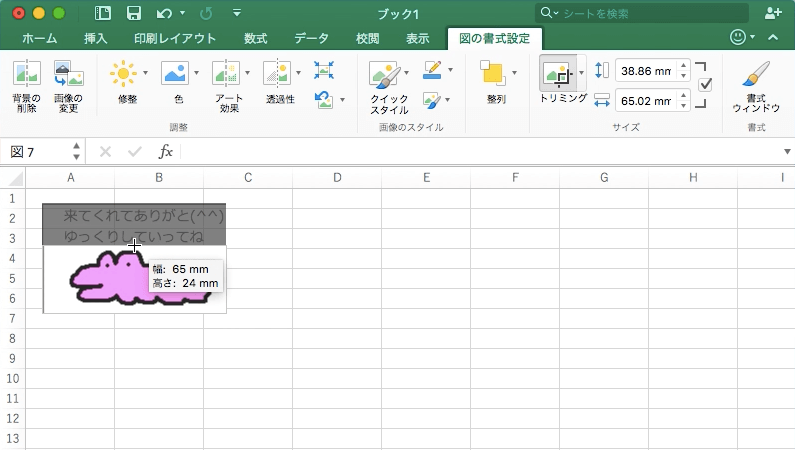Select row 10 header
This screenshot has width=795, height=450.
[x=13, y=379]
